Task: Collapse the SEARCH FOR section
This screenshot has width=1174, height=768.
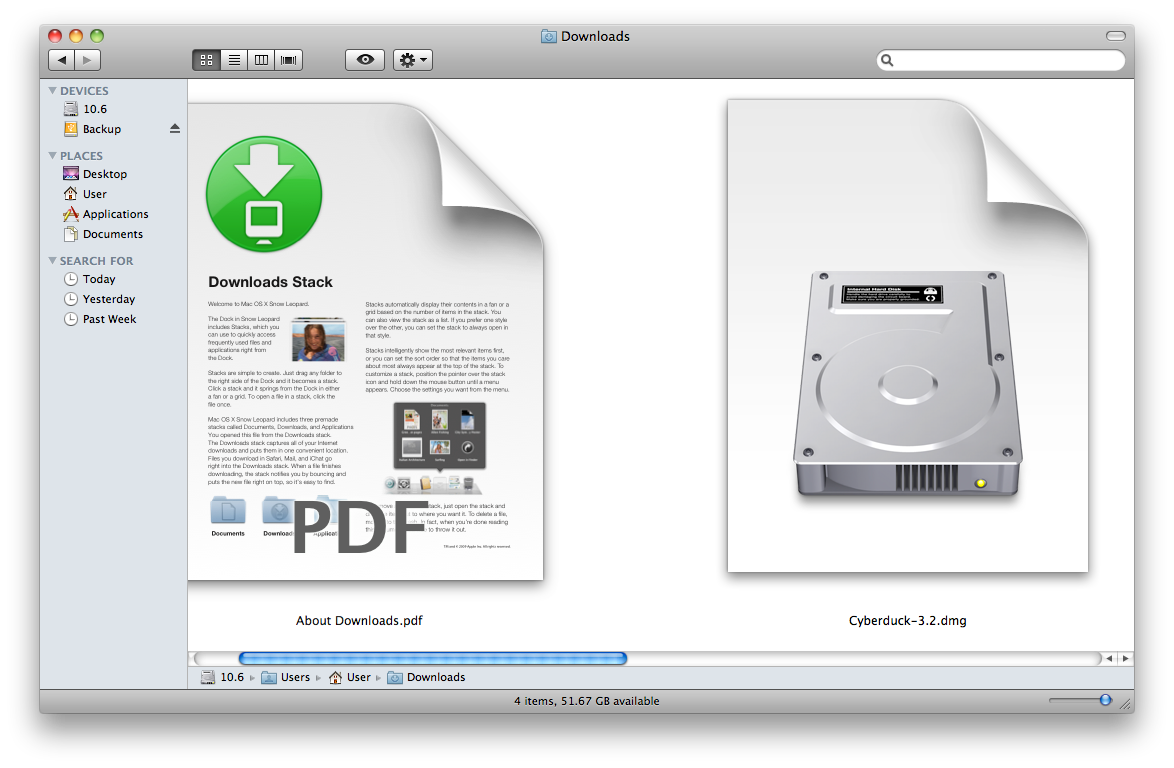Action: [x=52, y=260]
